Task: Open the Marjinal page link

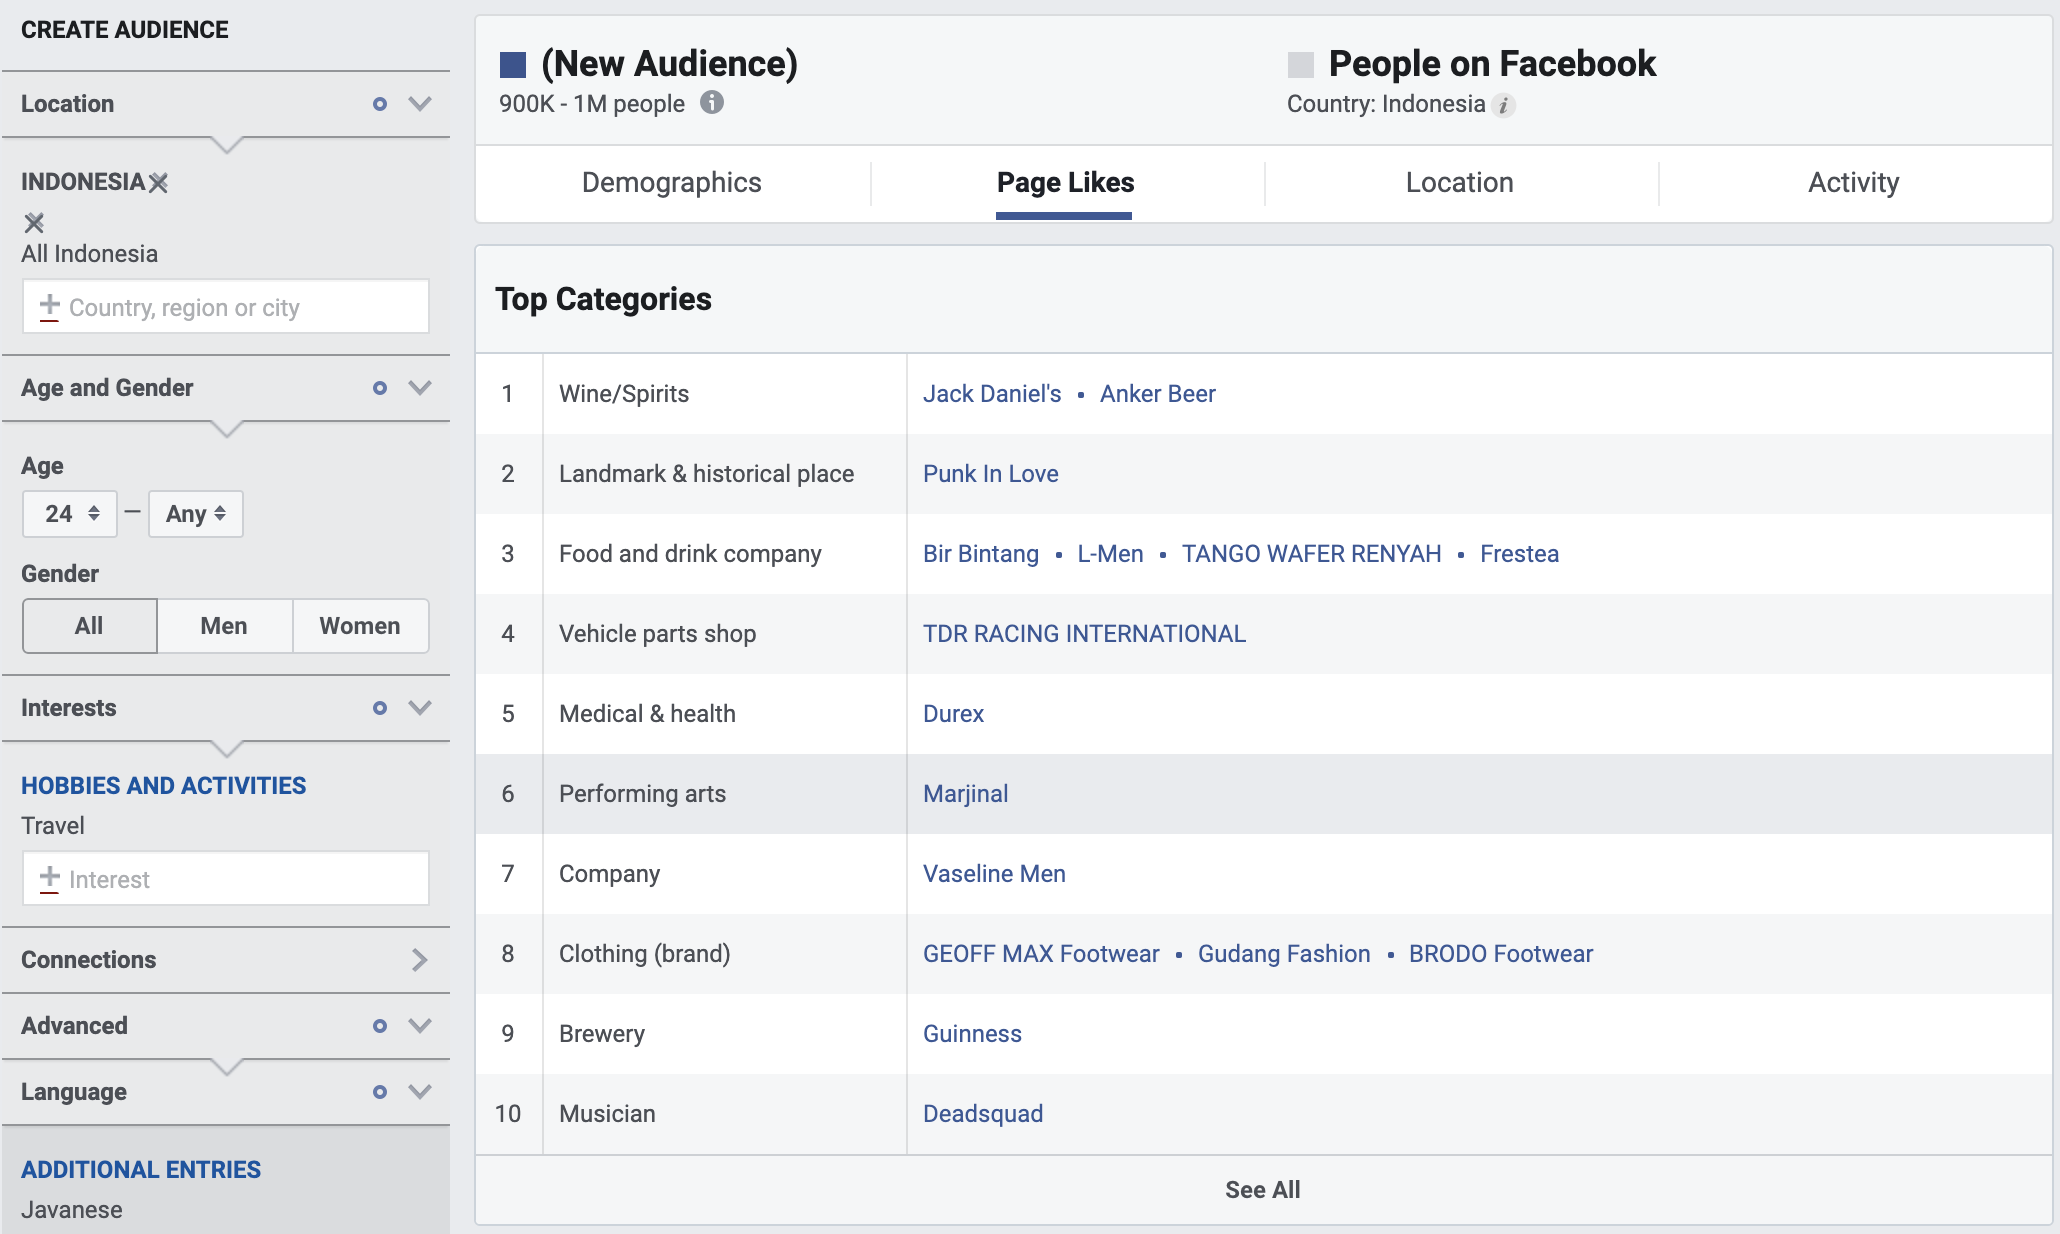Action: (x=965, y=794)
